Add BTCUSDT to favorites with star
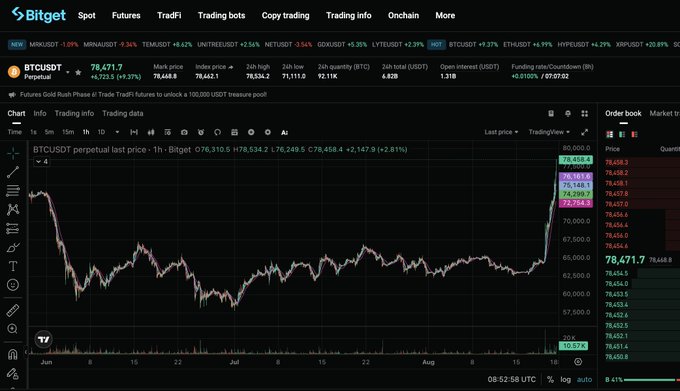The width and height of the screenshot is (680, 391). click(78, 72)
